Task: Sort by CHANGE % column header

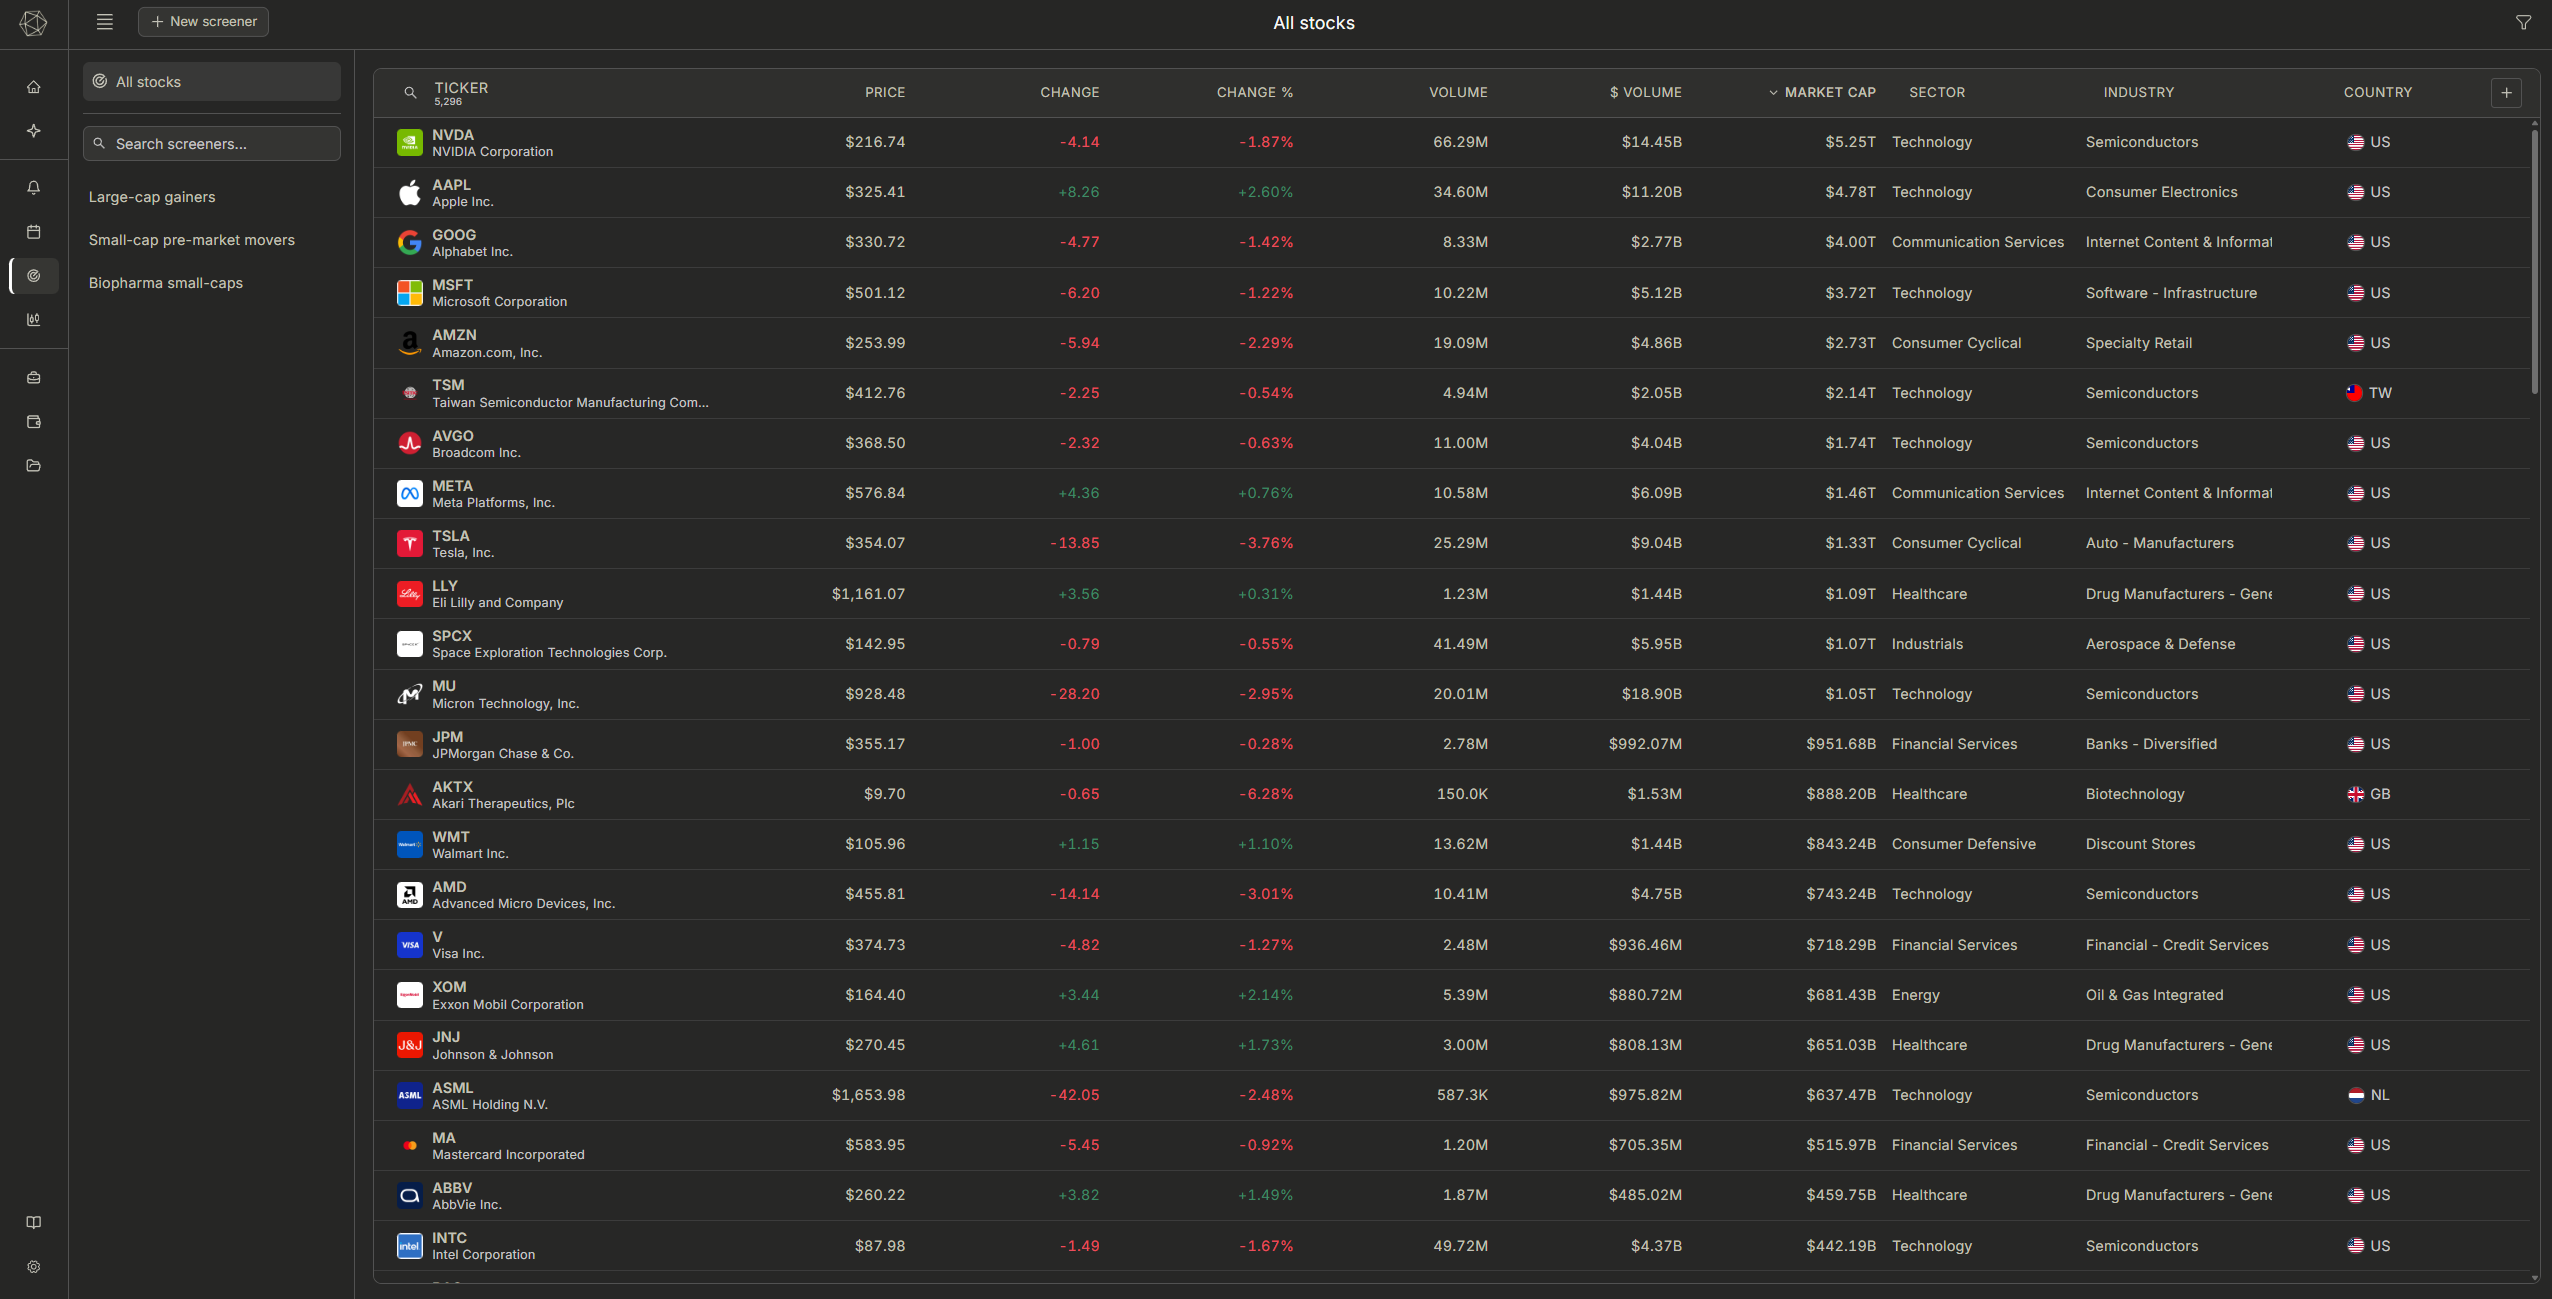Action: point(1255,93)
